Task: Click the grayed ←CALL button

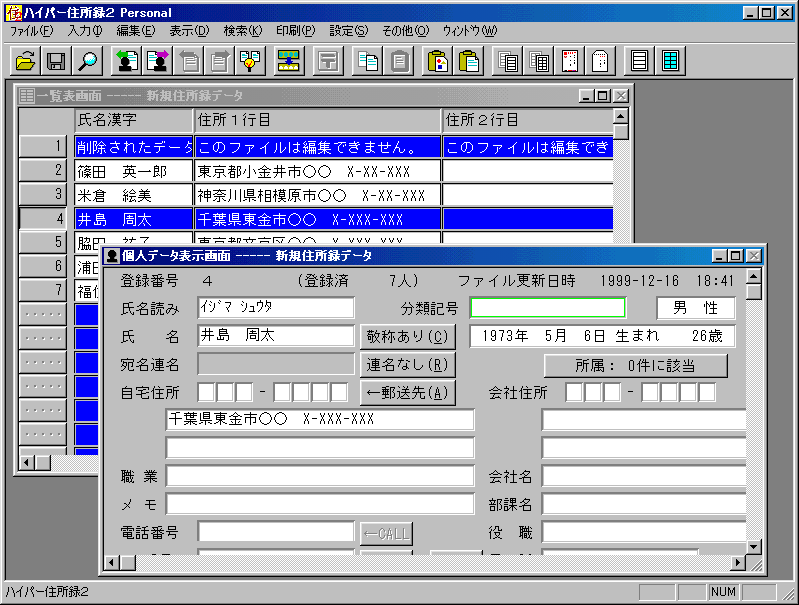Action: [x=386, y=534]
